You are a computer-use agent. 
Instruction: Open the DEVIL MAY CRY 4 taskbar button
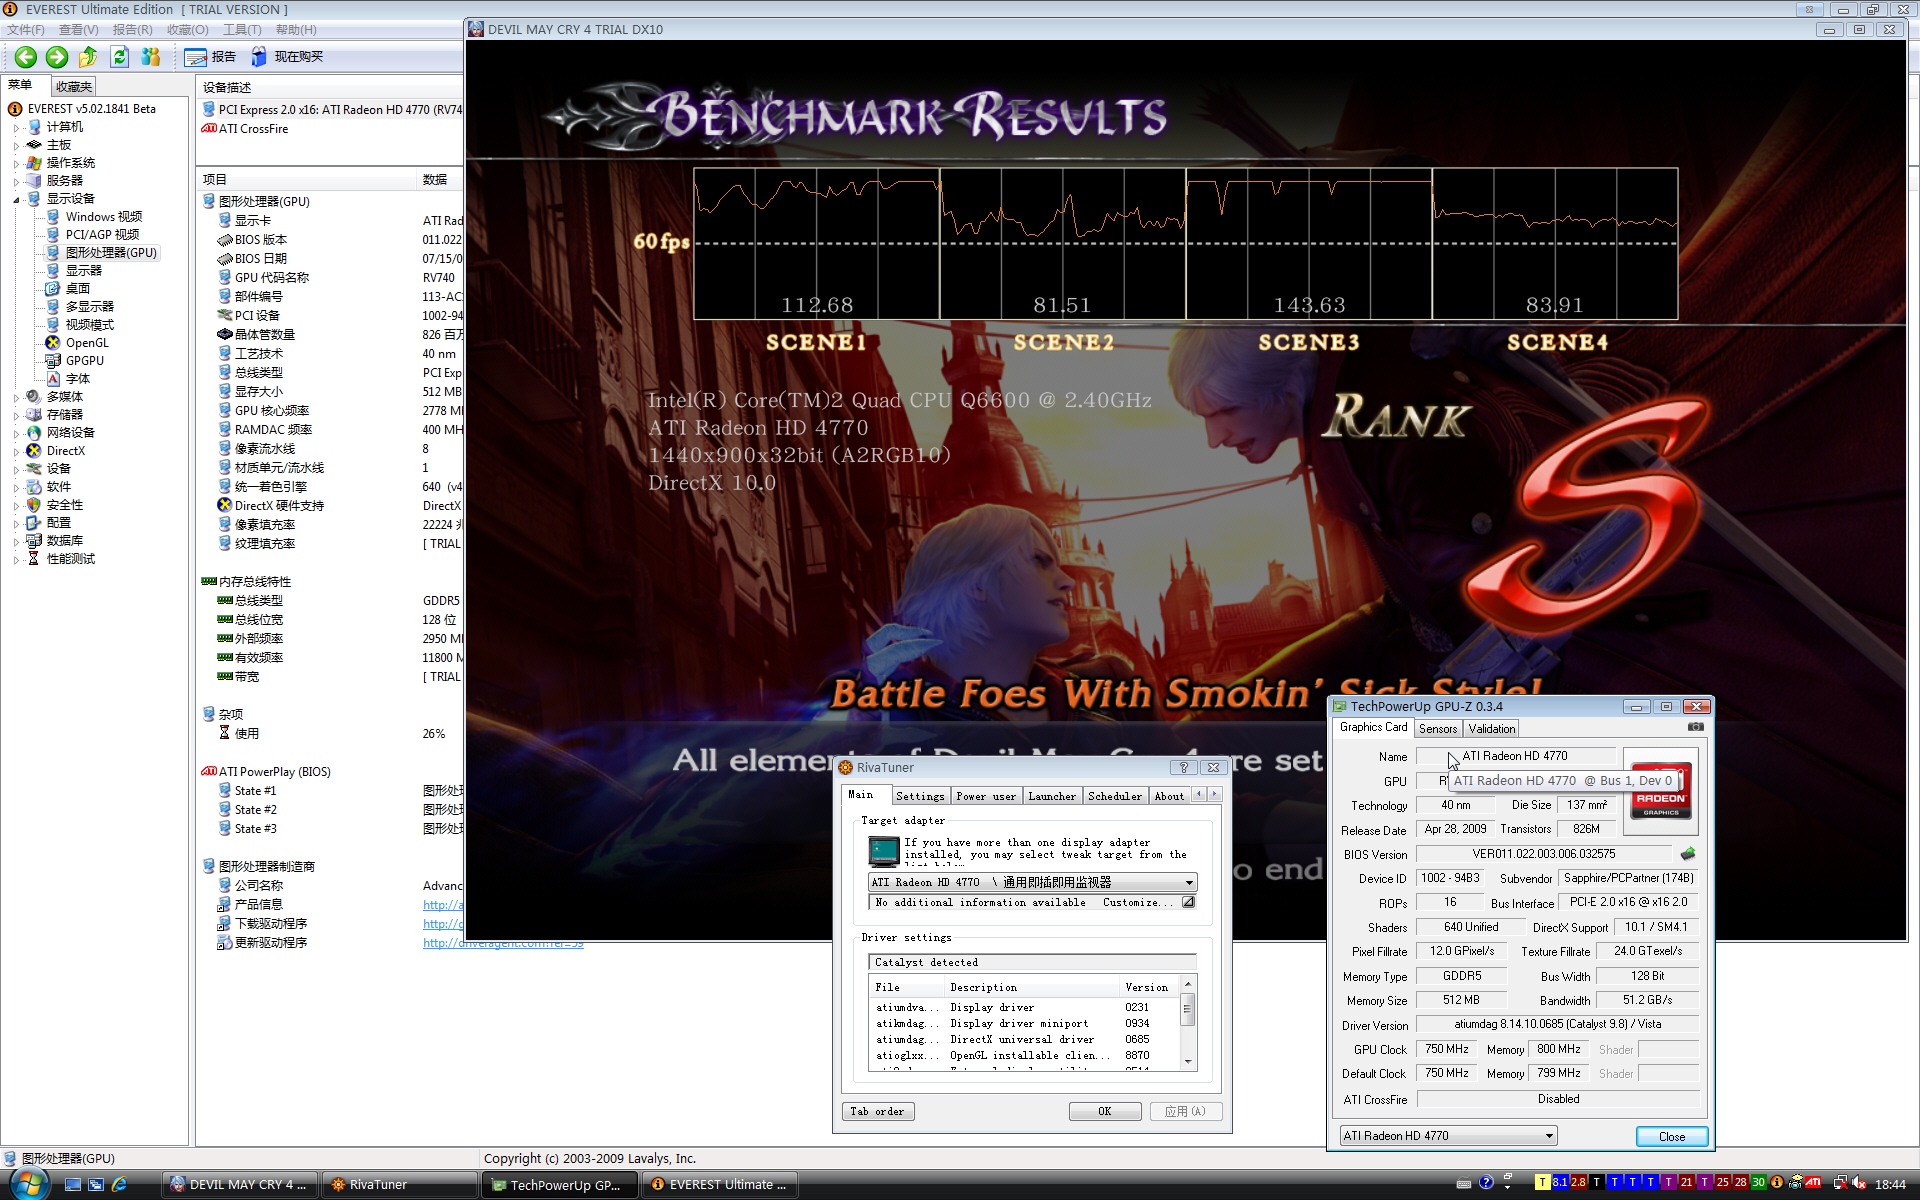click(241, 1185)
